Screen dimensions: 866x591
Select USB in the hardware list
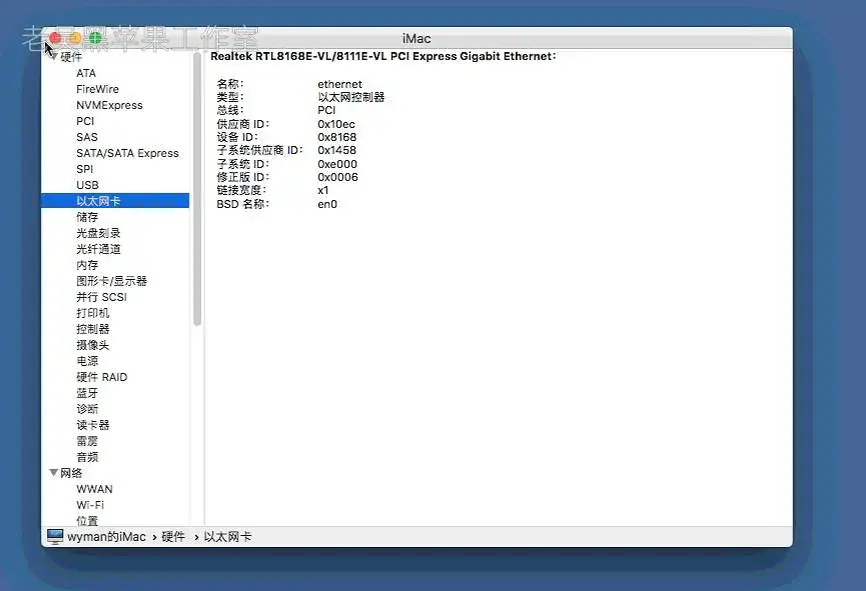[x=87, y=185]
